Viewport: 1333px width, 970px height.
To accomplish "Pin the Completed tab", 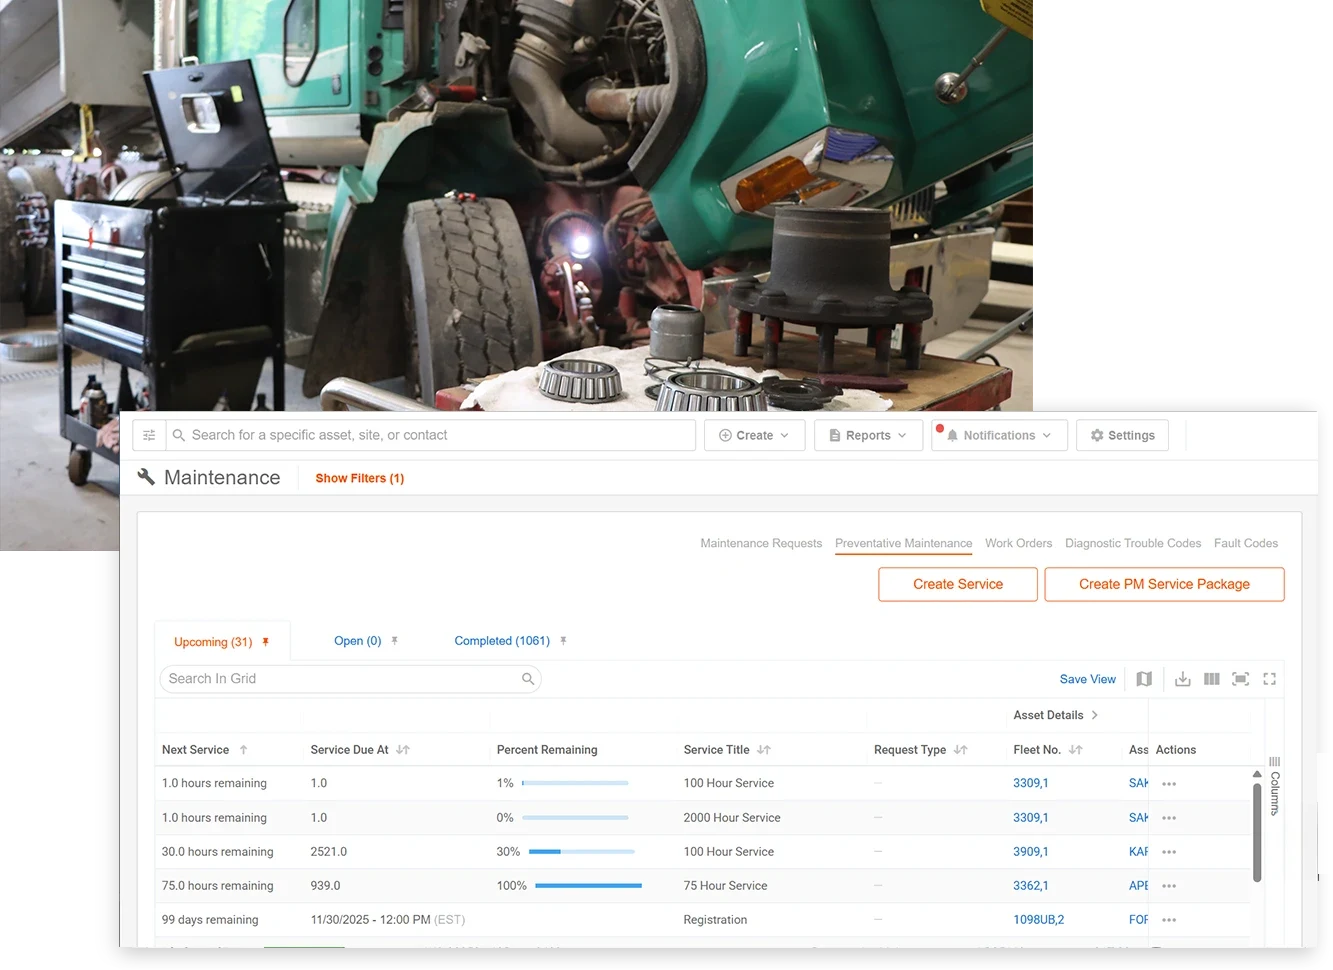I will pyautogui.click(x=563, y=641).
